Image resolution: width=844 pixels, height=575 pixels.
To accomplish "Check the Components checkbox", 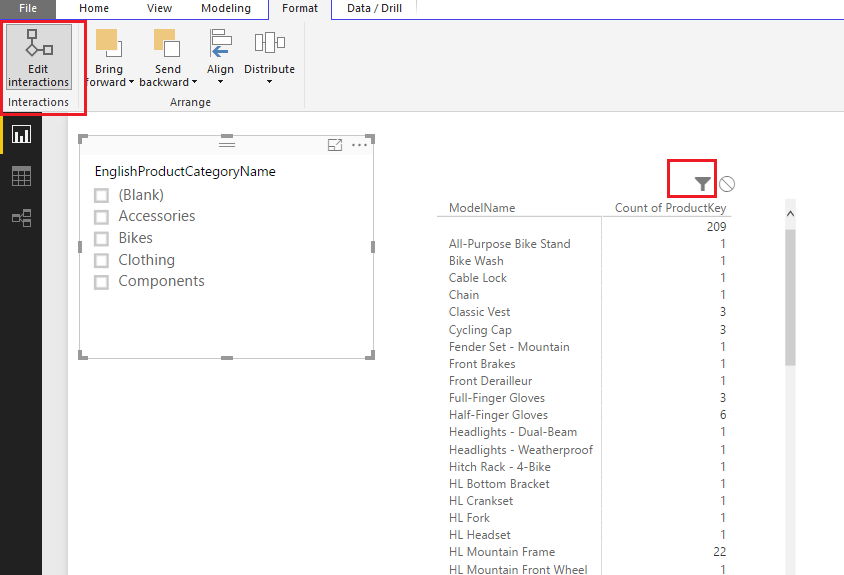I will (x=101, y=282).
